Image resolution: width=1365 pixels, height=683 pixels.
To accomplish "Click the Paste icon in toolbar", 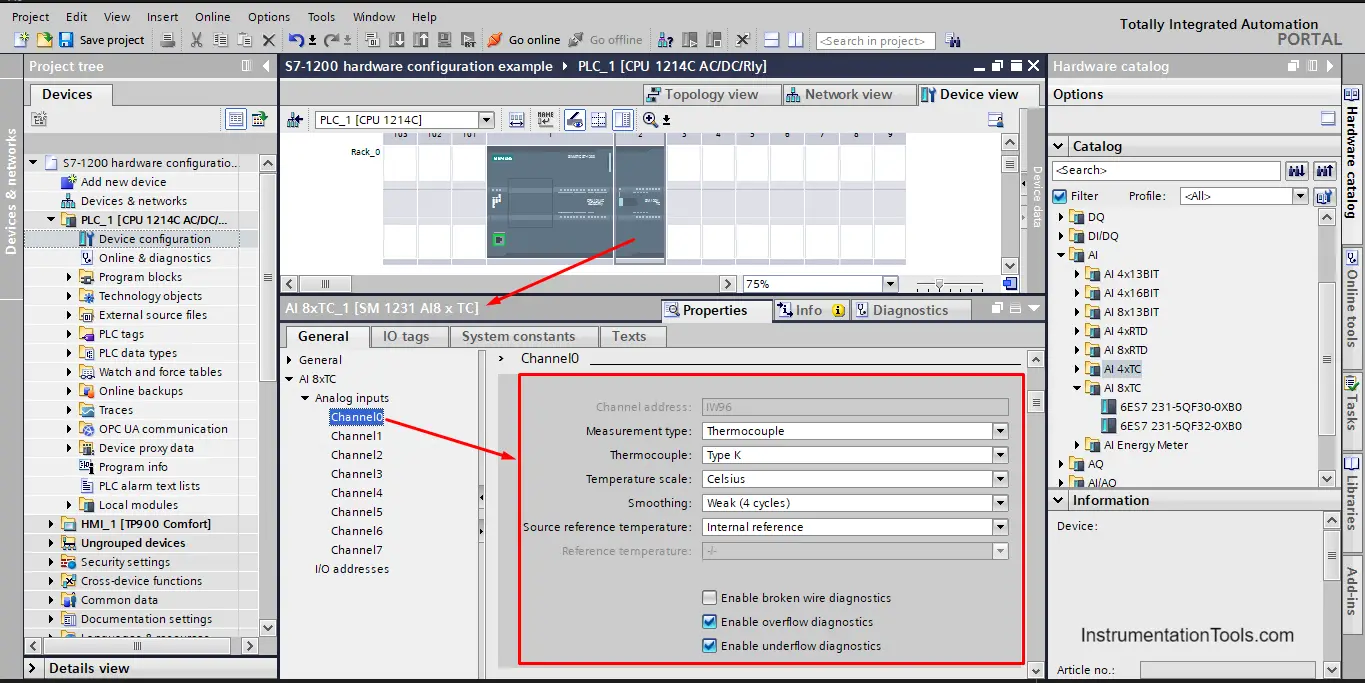I will [x=244, y=40].
